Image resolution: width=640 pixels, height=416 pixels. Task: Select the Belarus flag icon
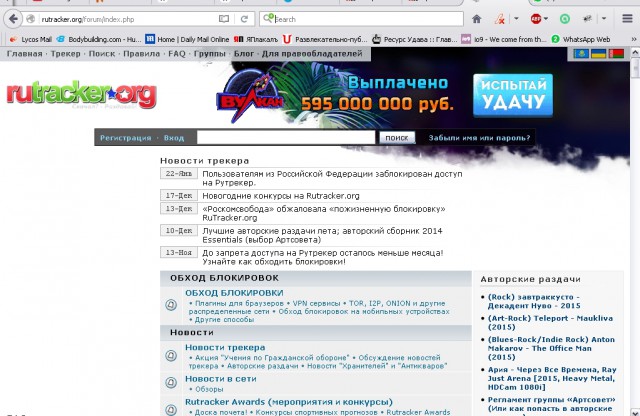(616, 53)
